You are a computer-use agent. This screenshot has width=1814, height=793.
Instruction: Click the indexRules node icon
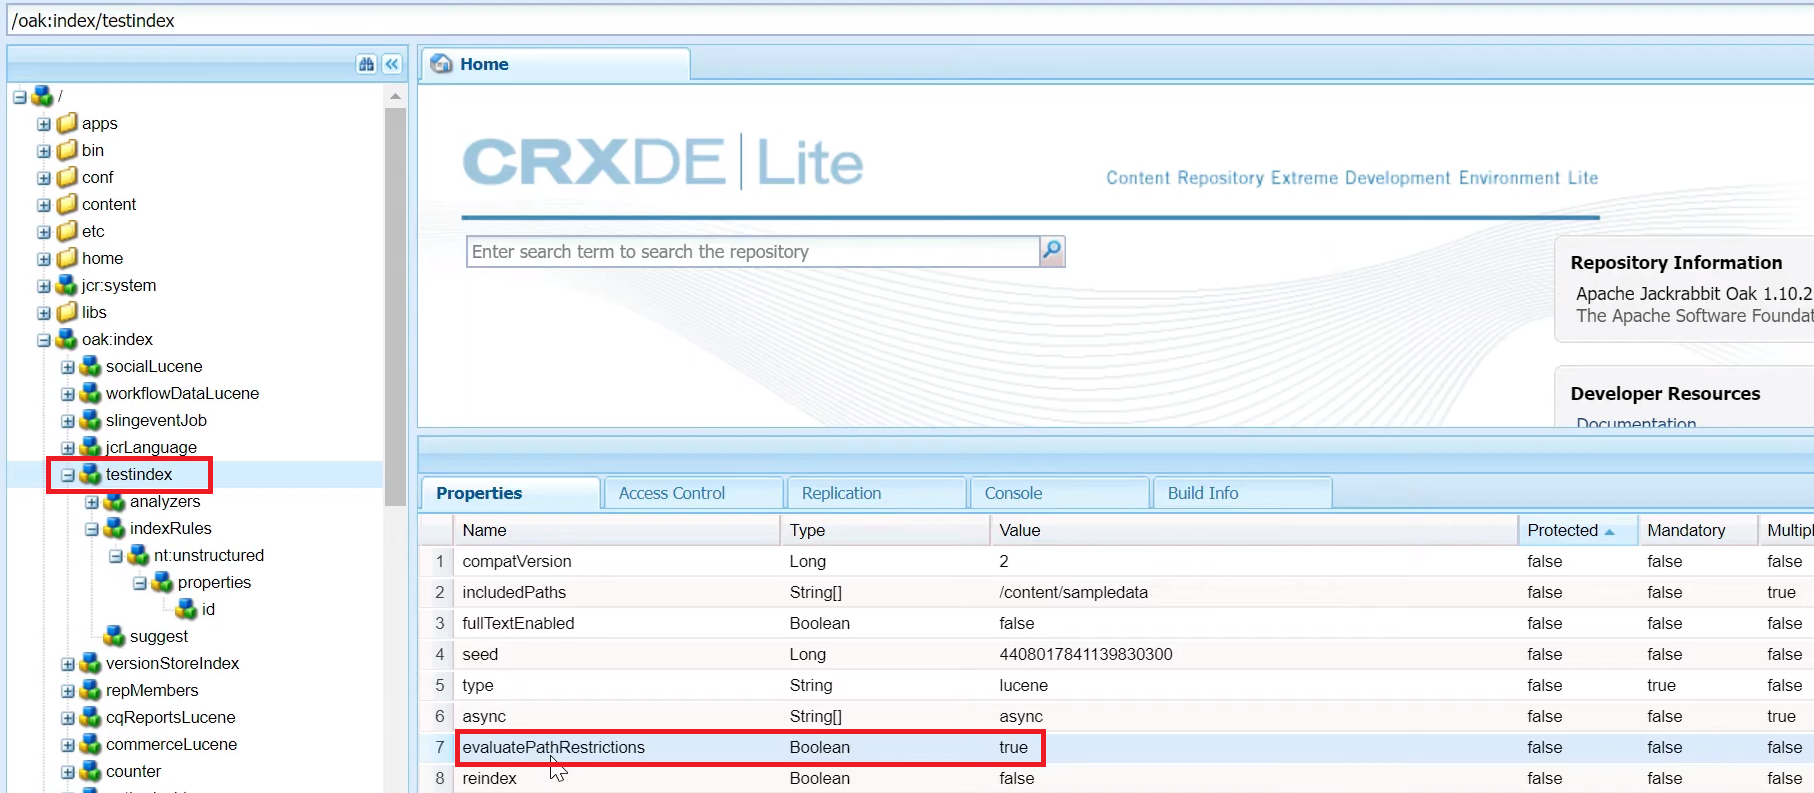tap(115, 528)
